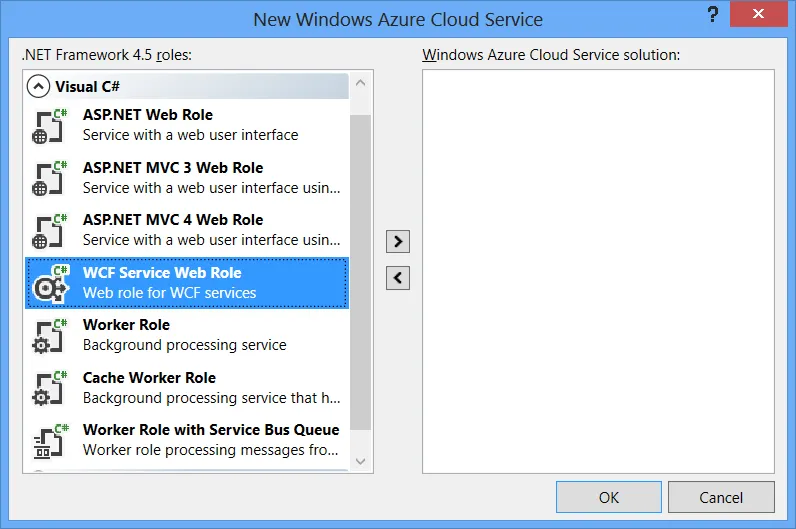The height and width of the screenshot is (529, 796).
Task: Click 'Background processing service' description
Action: coord(185,345)
